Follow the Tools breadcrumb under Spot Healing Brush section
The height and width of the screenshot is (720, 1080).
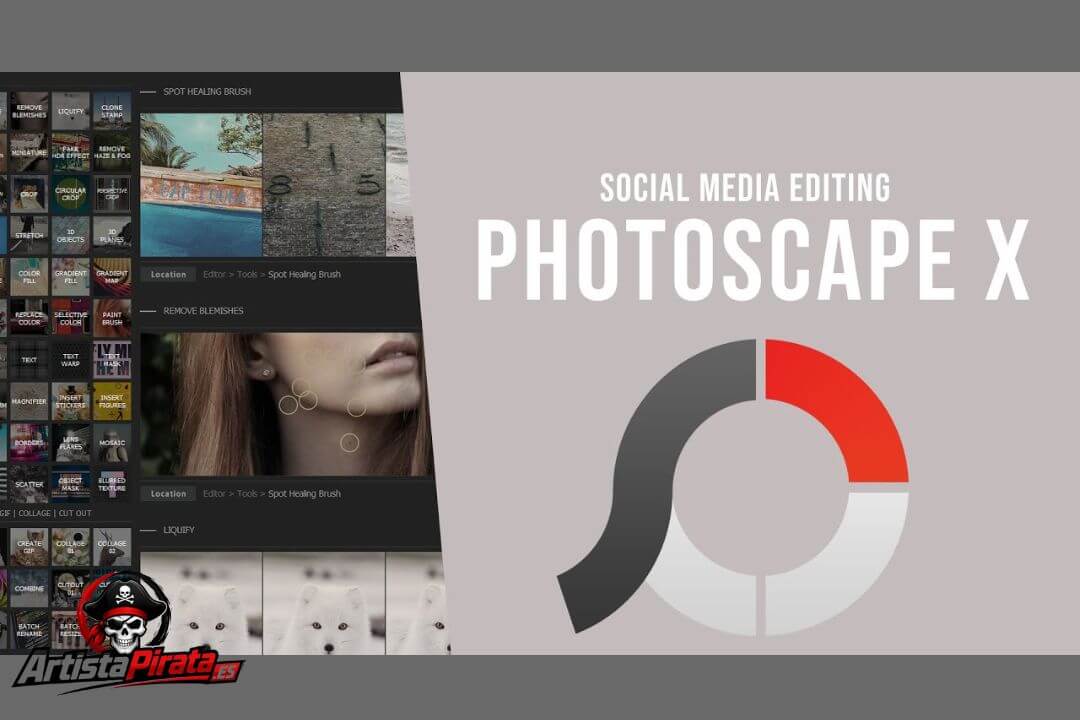(247, 274)
